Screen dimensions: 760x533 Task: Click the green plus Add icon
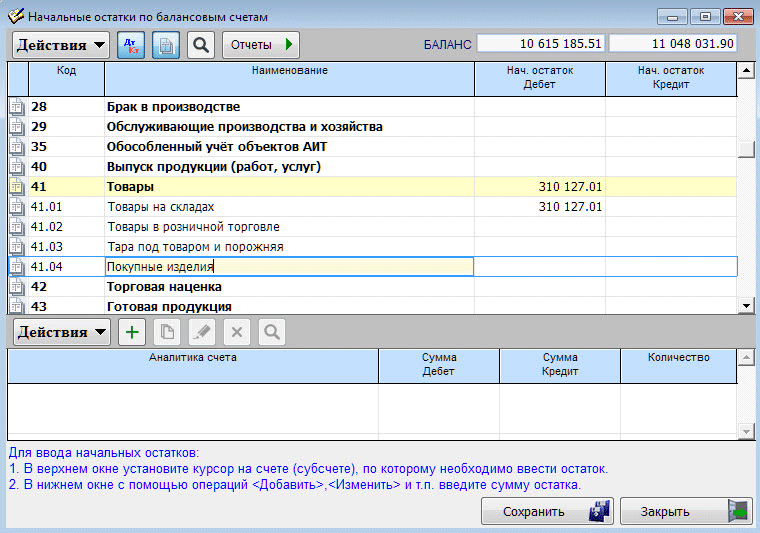132,332
